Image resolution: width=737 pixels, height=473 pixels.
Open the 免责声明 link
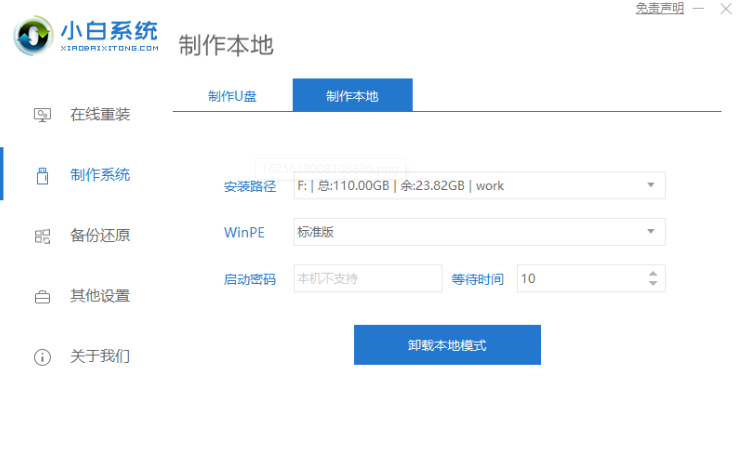660,8
